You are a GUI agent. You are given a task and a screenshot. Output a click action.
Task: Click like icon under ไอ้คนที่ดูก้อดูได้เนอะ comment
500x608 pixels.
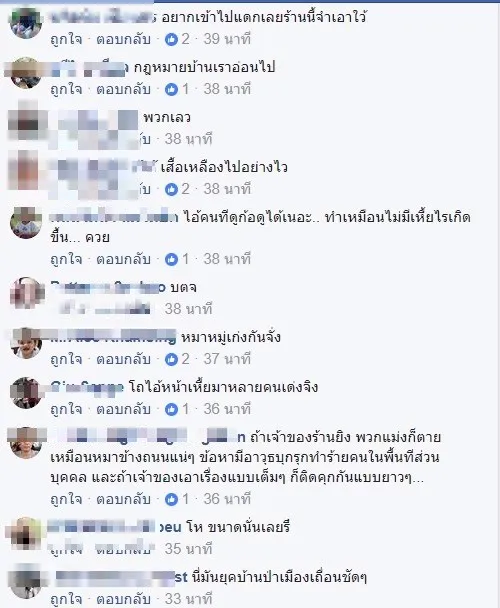click(171, 259)
